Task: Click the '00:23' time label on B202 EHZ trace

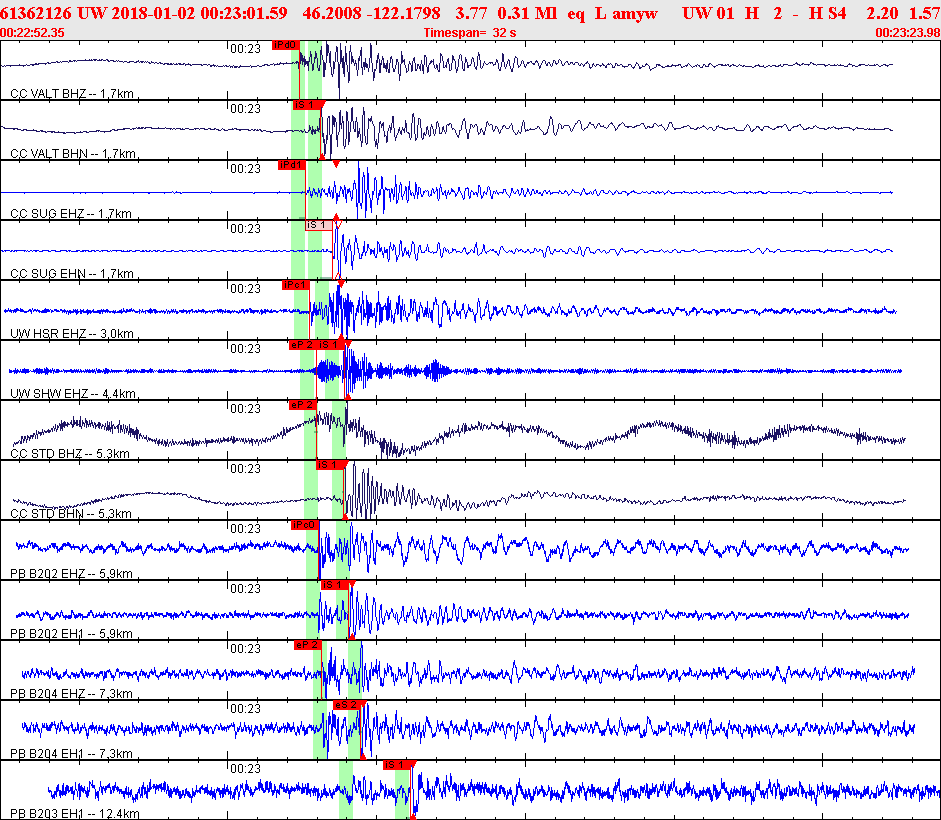Action: click(x=245, y=529)
